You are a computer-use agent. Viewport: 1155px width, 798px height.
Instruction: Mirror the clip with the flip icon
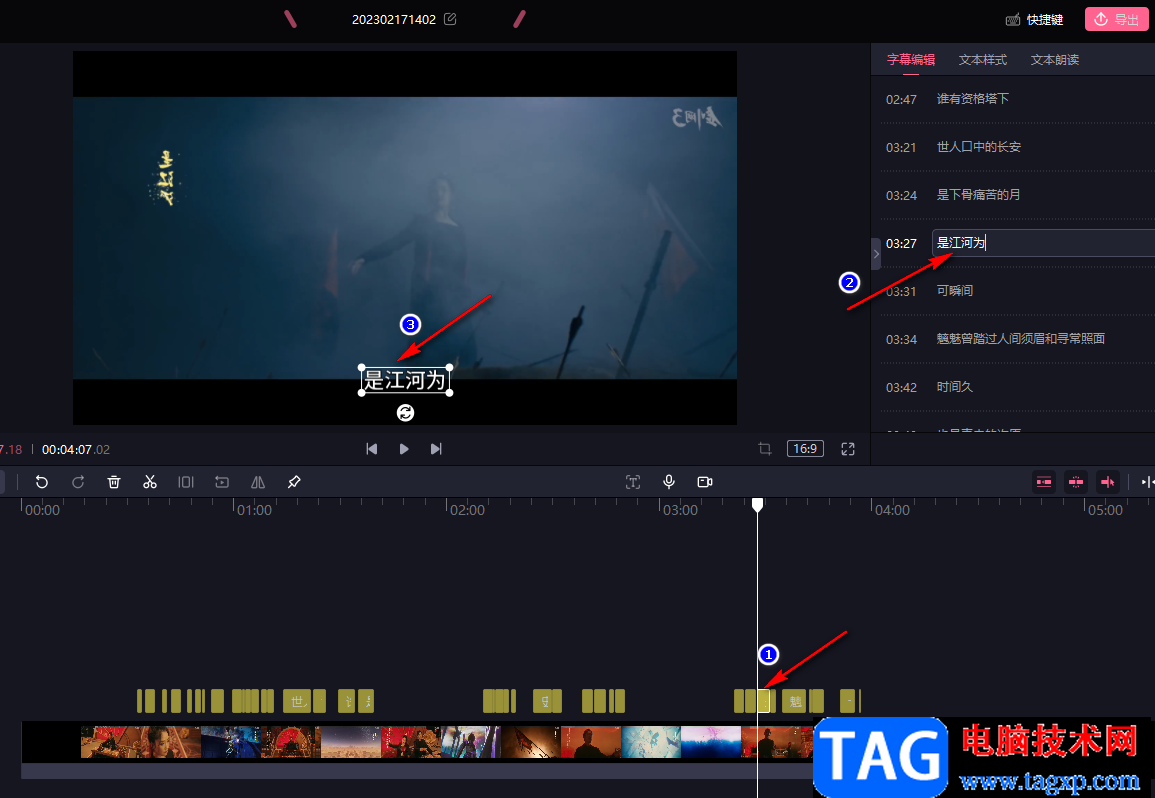pos(258,482)
